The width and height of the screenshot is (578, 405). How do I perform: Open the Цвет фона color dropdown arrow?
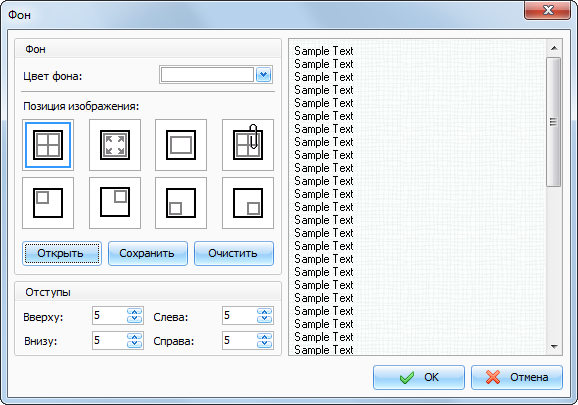tap(264, 75)
